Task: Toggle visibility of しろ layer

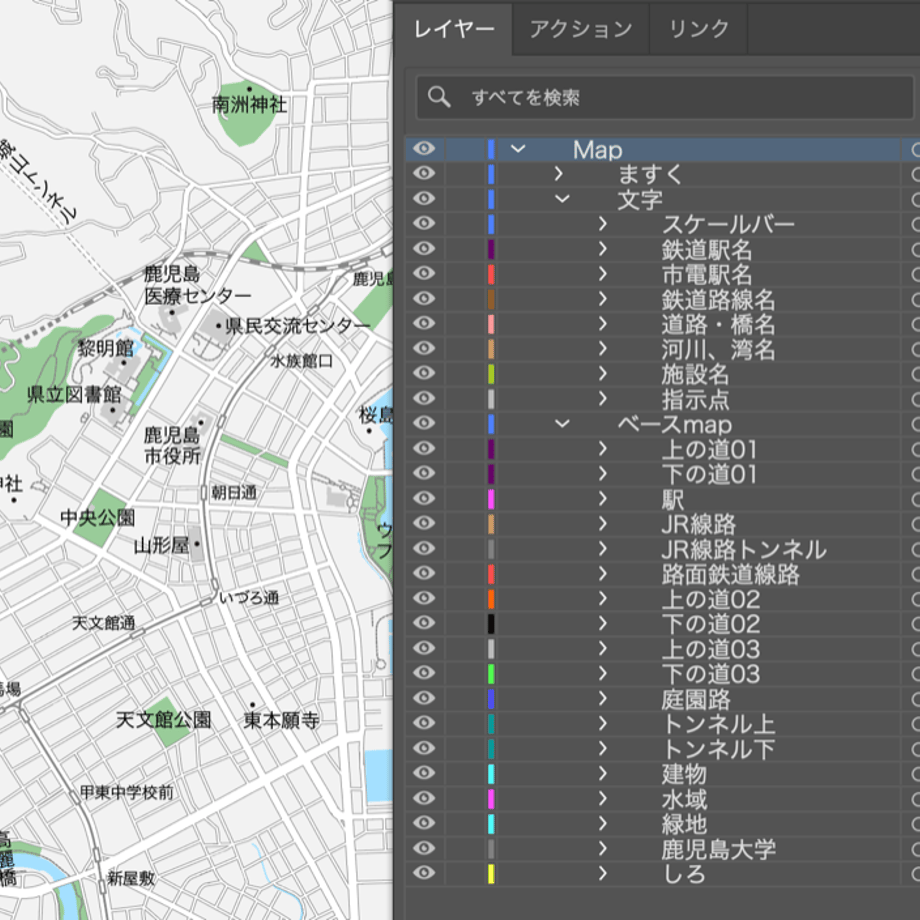Action: tap(424, 872)
